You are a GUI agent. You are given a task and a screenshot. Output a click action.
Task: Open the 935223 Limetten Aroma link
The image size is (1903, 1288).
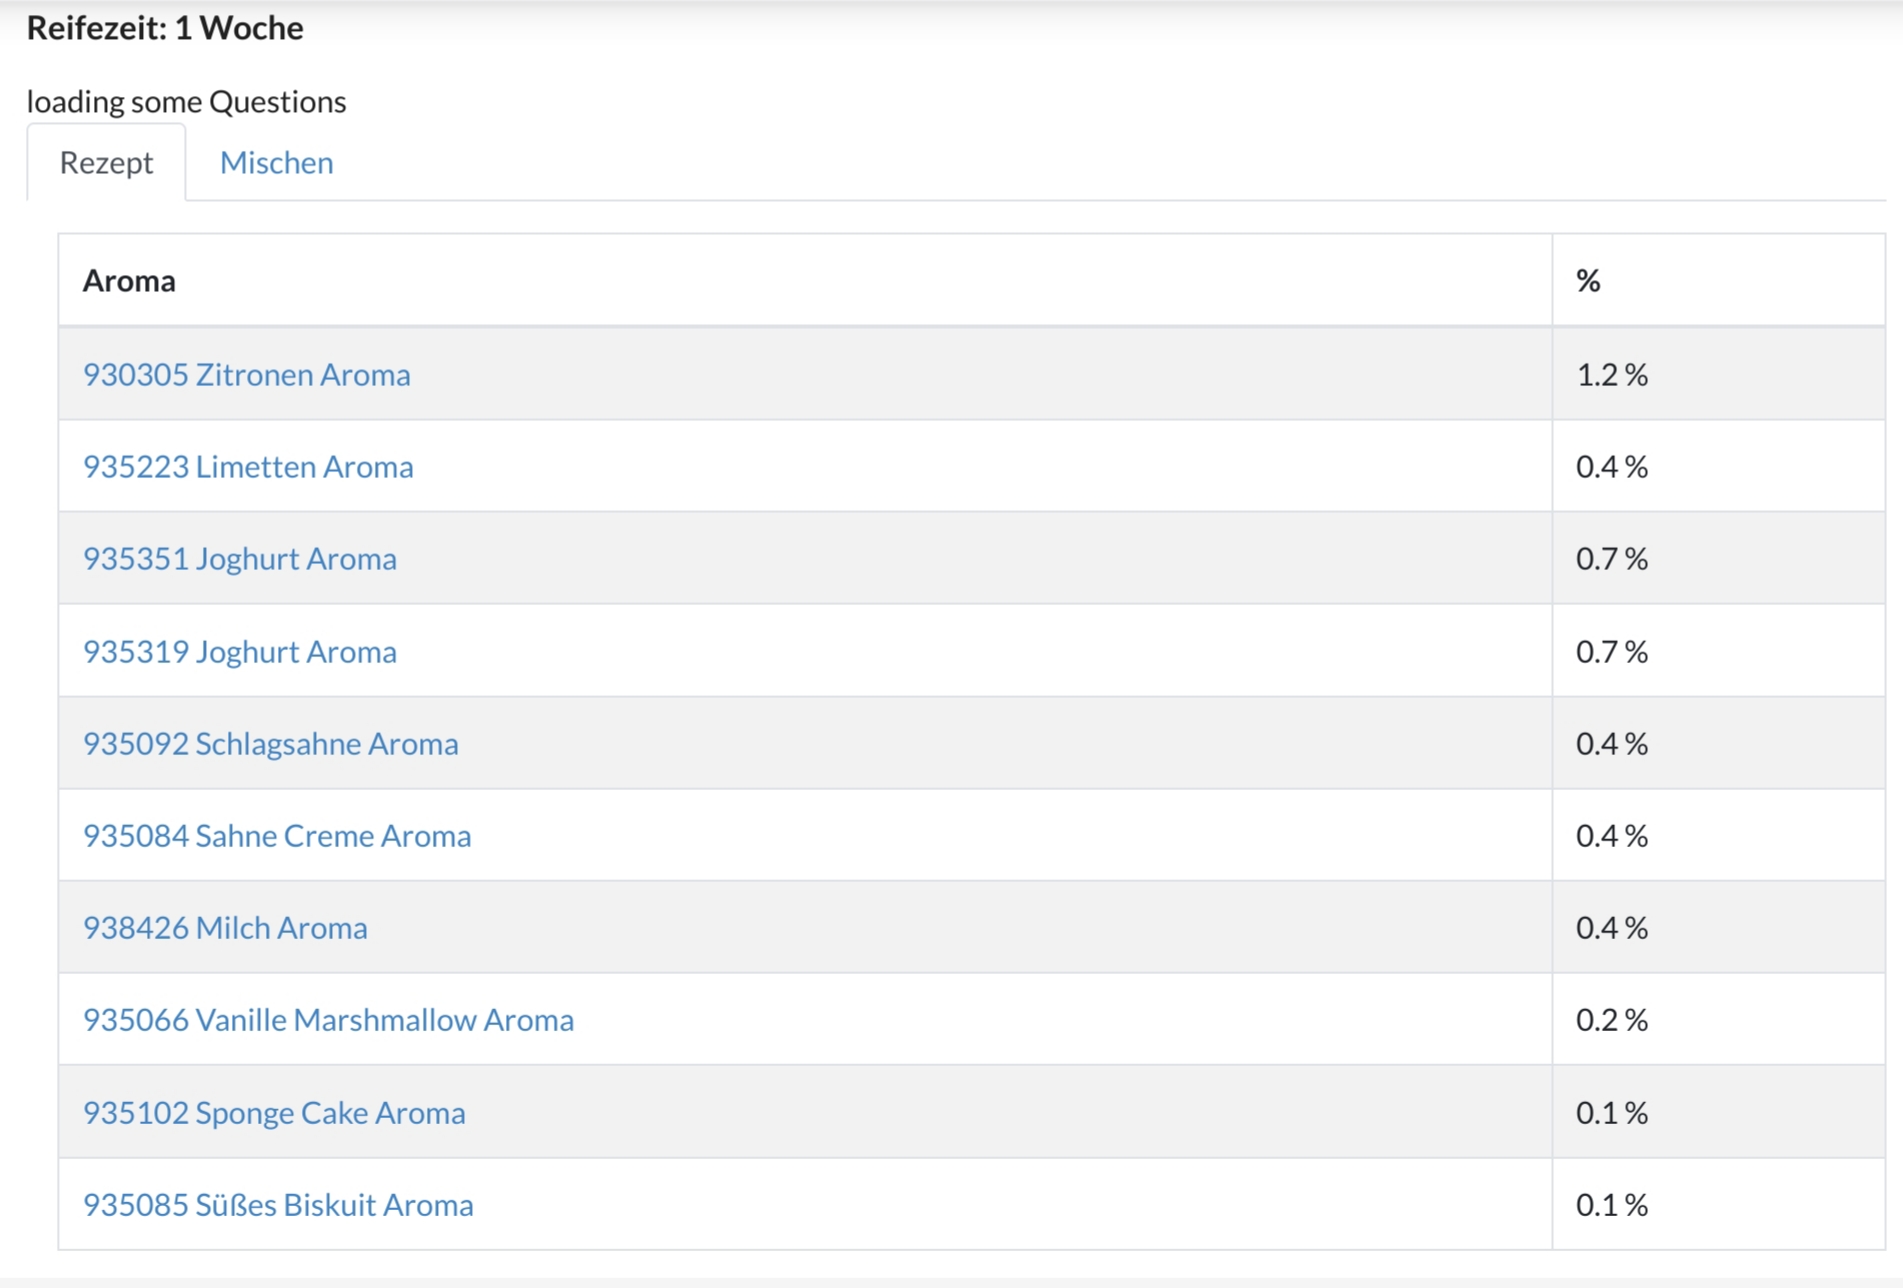click(x=247, y=466)
